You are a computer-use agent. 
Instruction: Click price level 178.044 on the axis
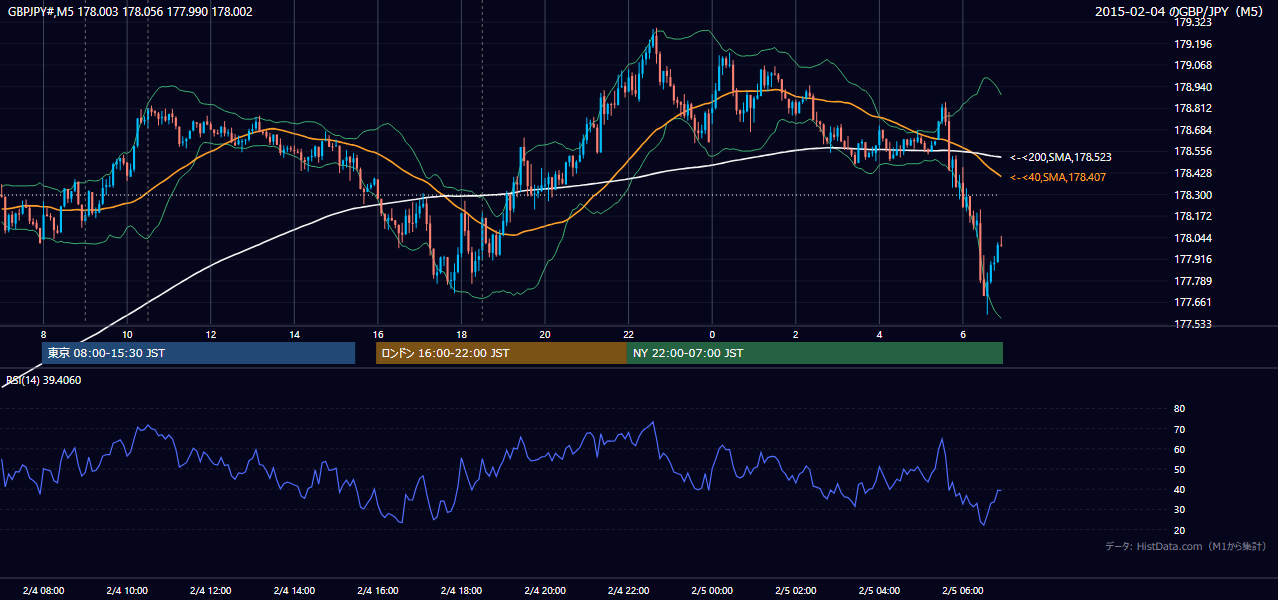click(1192, 238)
